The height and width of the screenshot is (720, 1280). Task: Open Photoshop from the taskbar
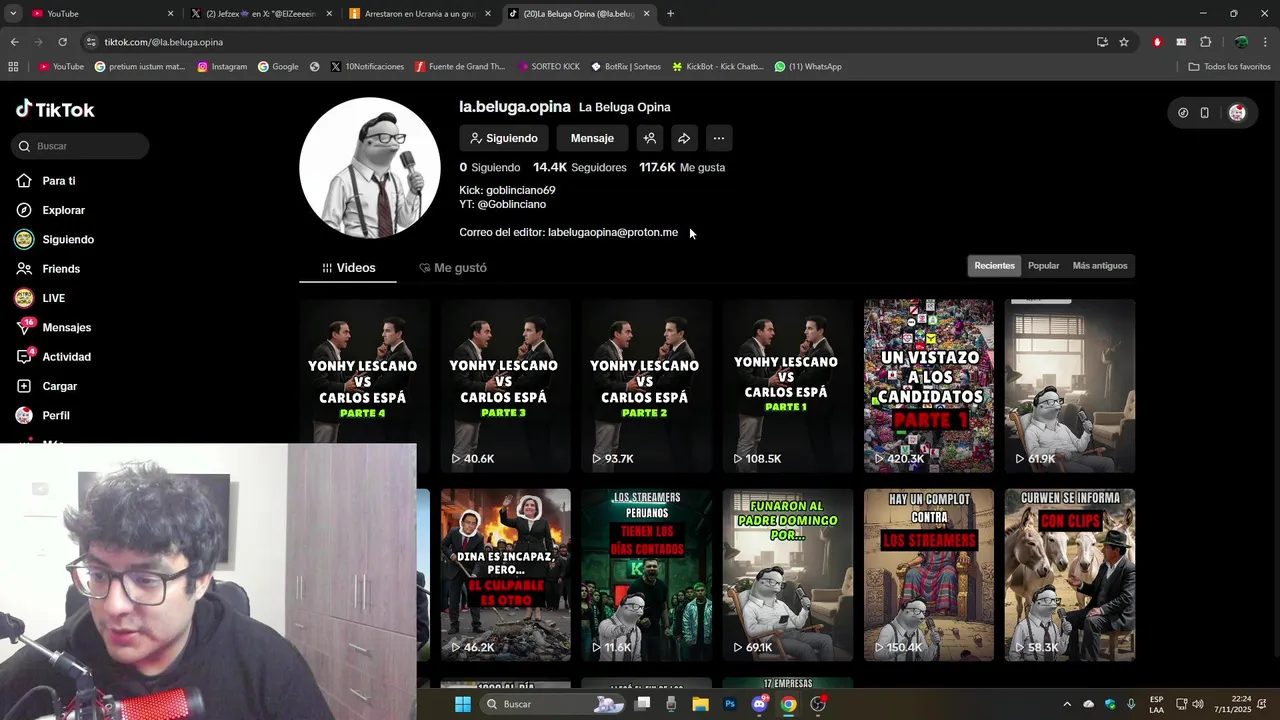730,704
